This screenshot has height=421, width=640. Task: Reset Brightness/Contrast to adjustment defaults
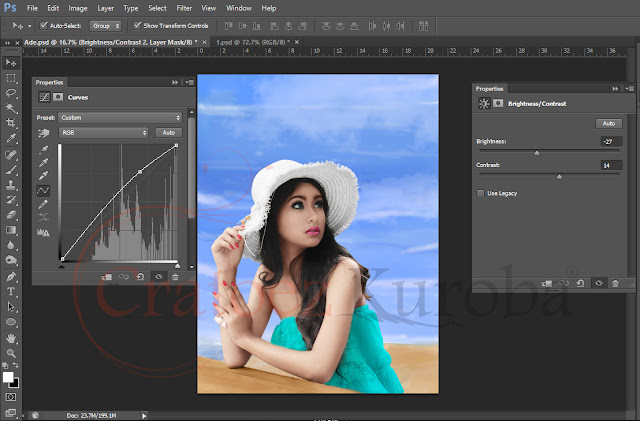point(581,284)
